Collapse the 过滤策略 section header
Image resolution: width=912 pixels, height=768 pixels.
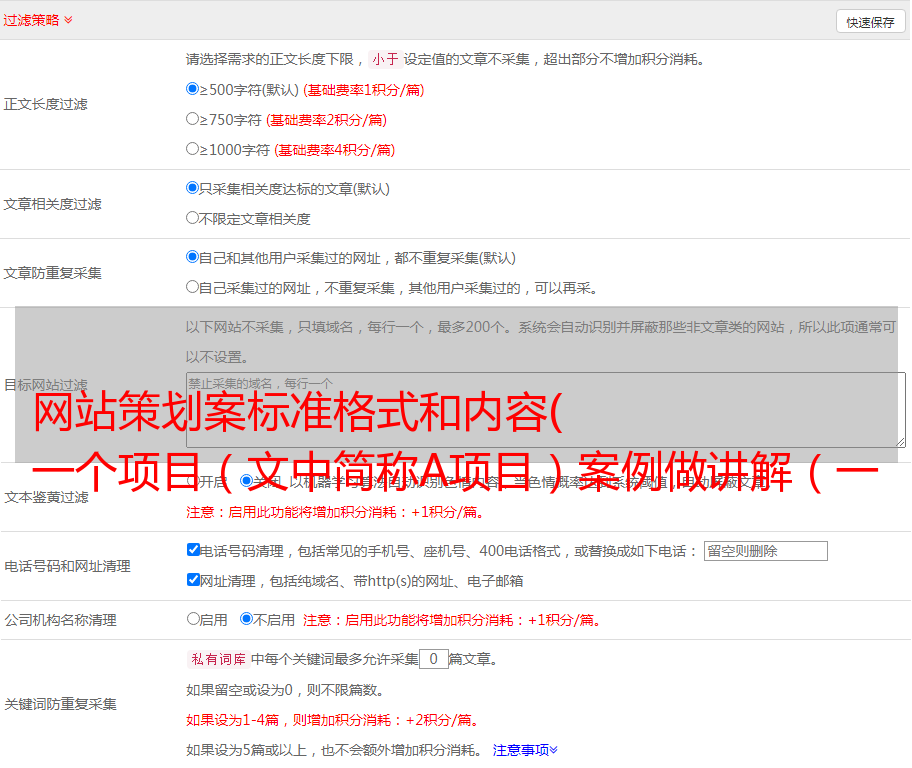[38, 20]
